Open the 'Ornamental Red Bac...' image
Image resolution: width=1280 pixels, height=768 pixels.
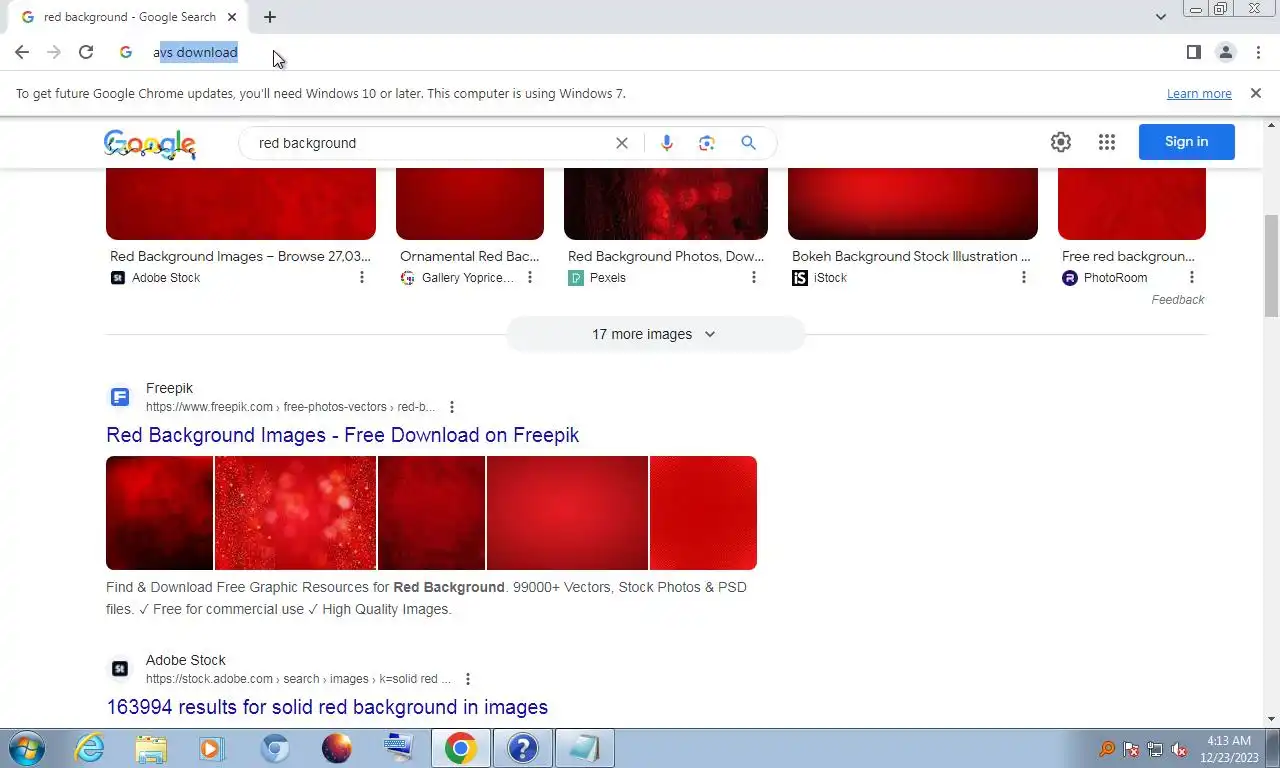coord(470,204)
